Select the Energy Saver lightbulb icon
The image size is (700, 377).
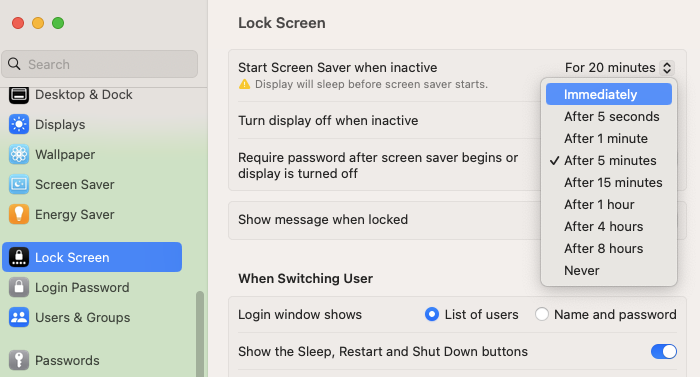click(x=19, y=214)
